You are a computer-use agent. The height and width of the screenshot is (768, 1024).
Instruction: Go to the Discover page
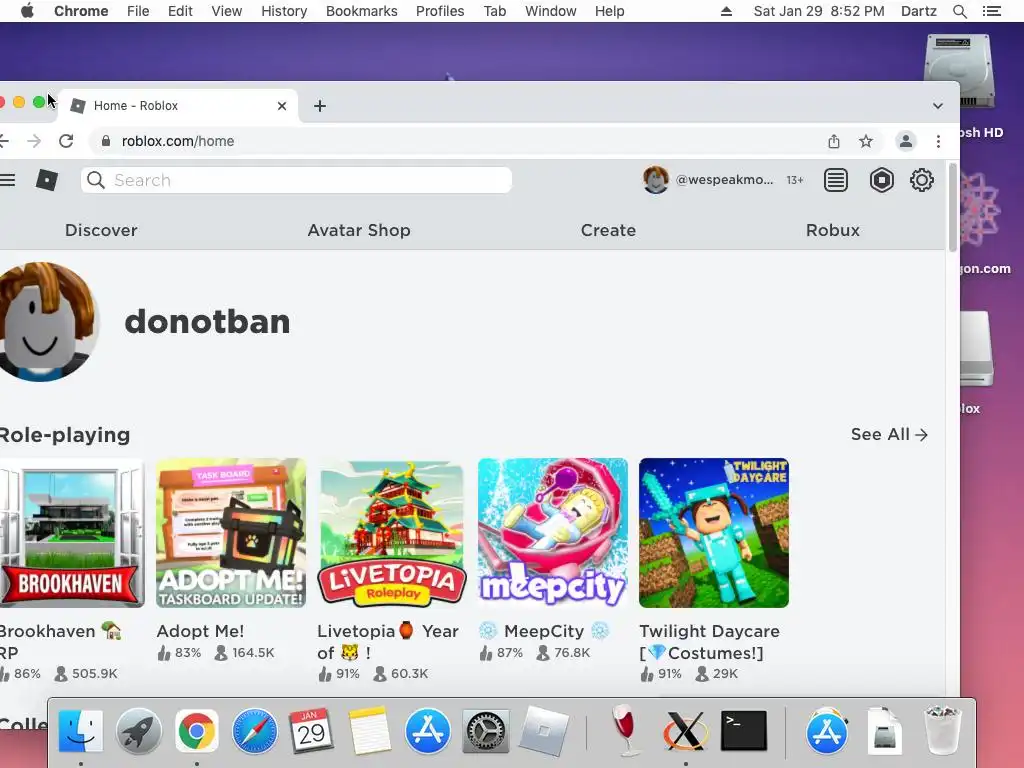click(101, 231)
